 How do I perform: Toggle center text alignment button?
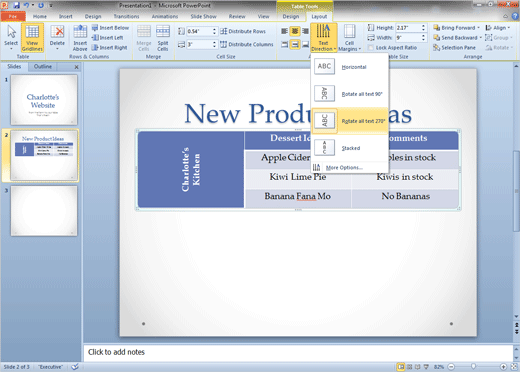pyautogui.click(x=295, y=31)
